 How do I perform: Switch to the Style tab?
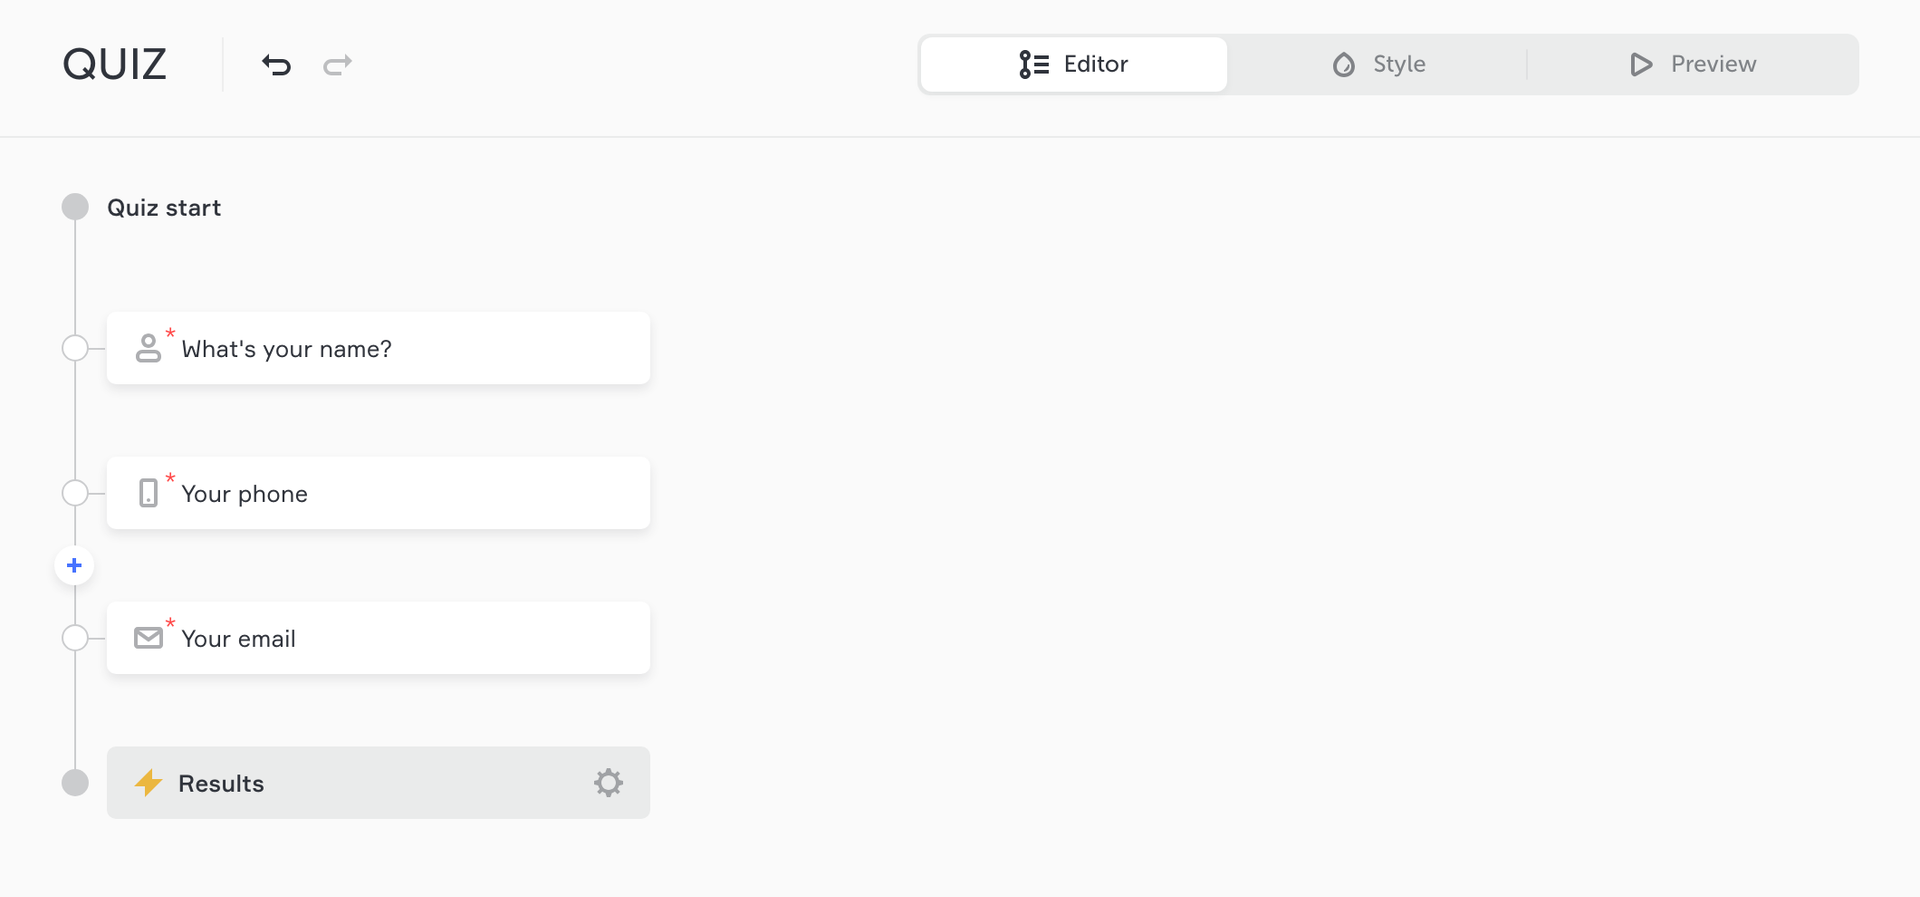pyautogui.click(x=1379, y=65)
